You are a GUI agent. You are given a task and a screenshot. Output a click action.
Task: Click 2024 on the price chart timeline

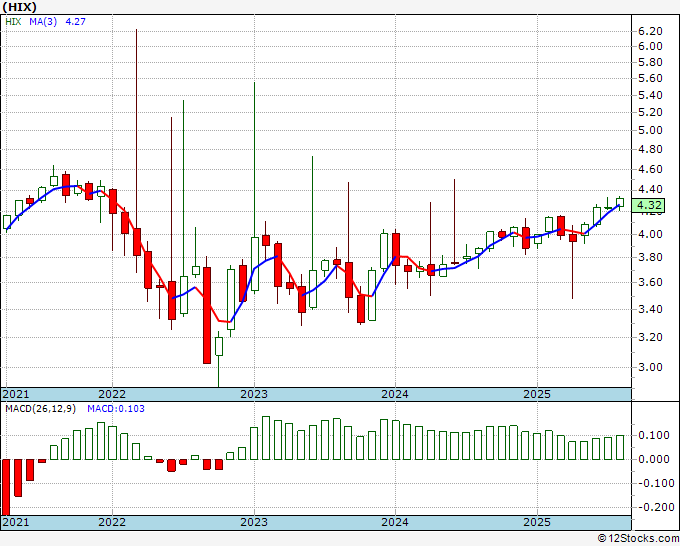(x=395, y=394)
